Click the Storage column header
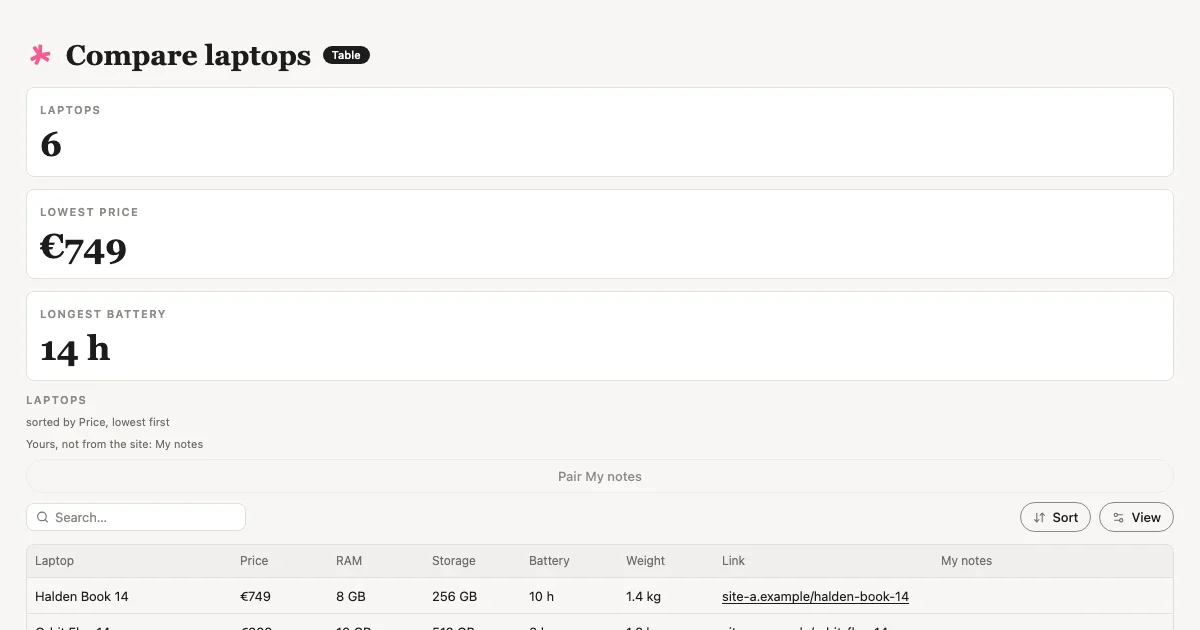Image resolution: width=1200 pixels, height=630 pixels. 454,561
